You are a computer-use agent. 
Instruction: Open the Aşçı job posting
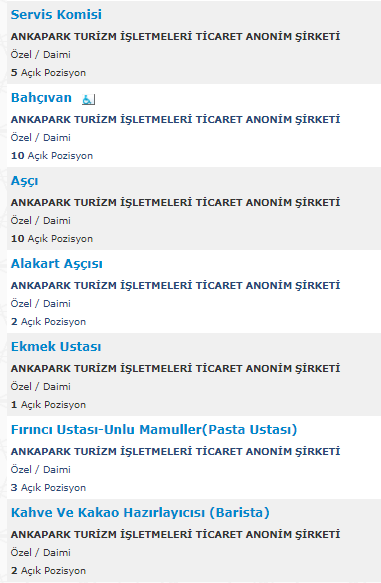click(x=25, y=181)
